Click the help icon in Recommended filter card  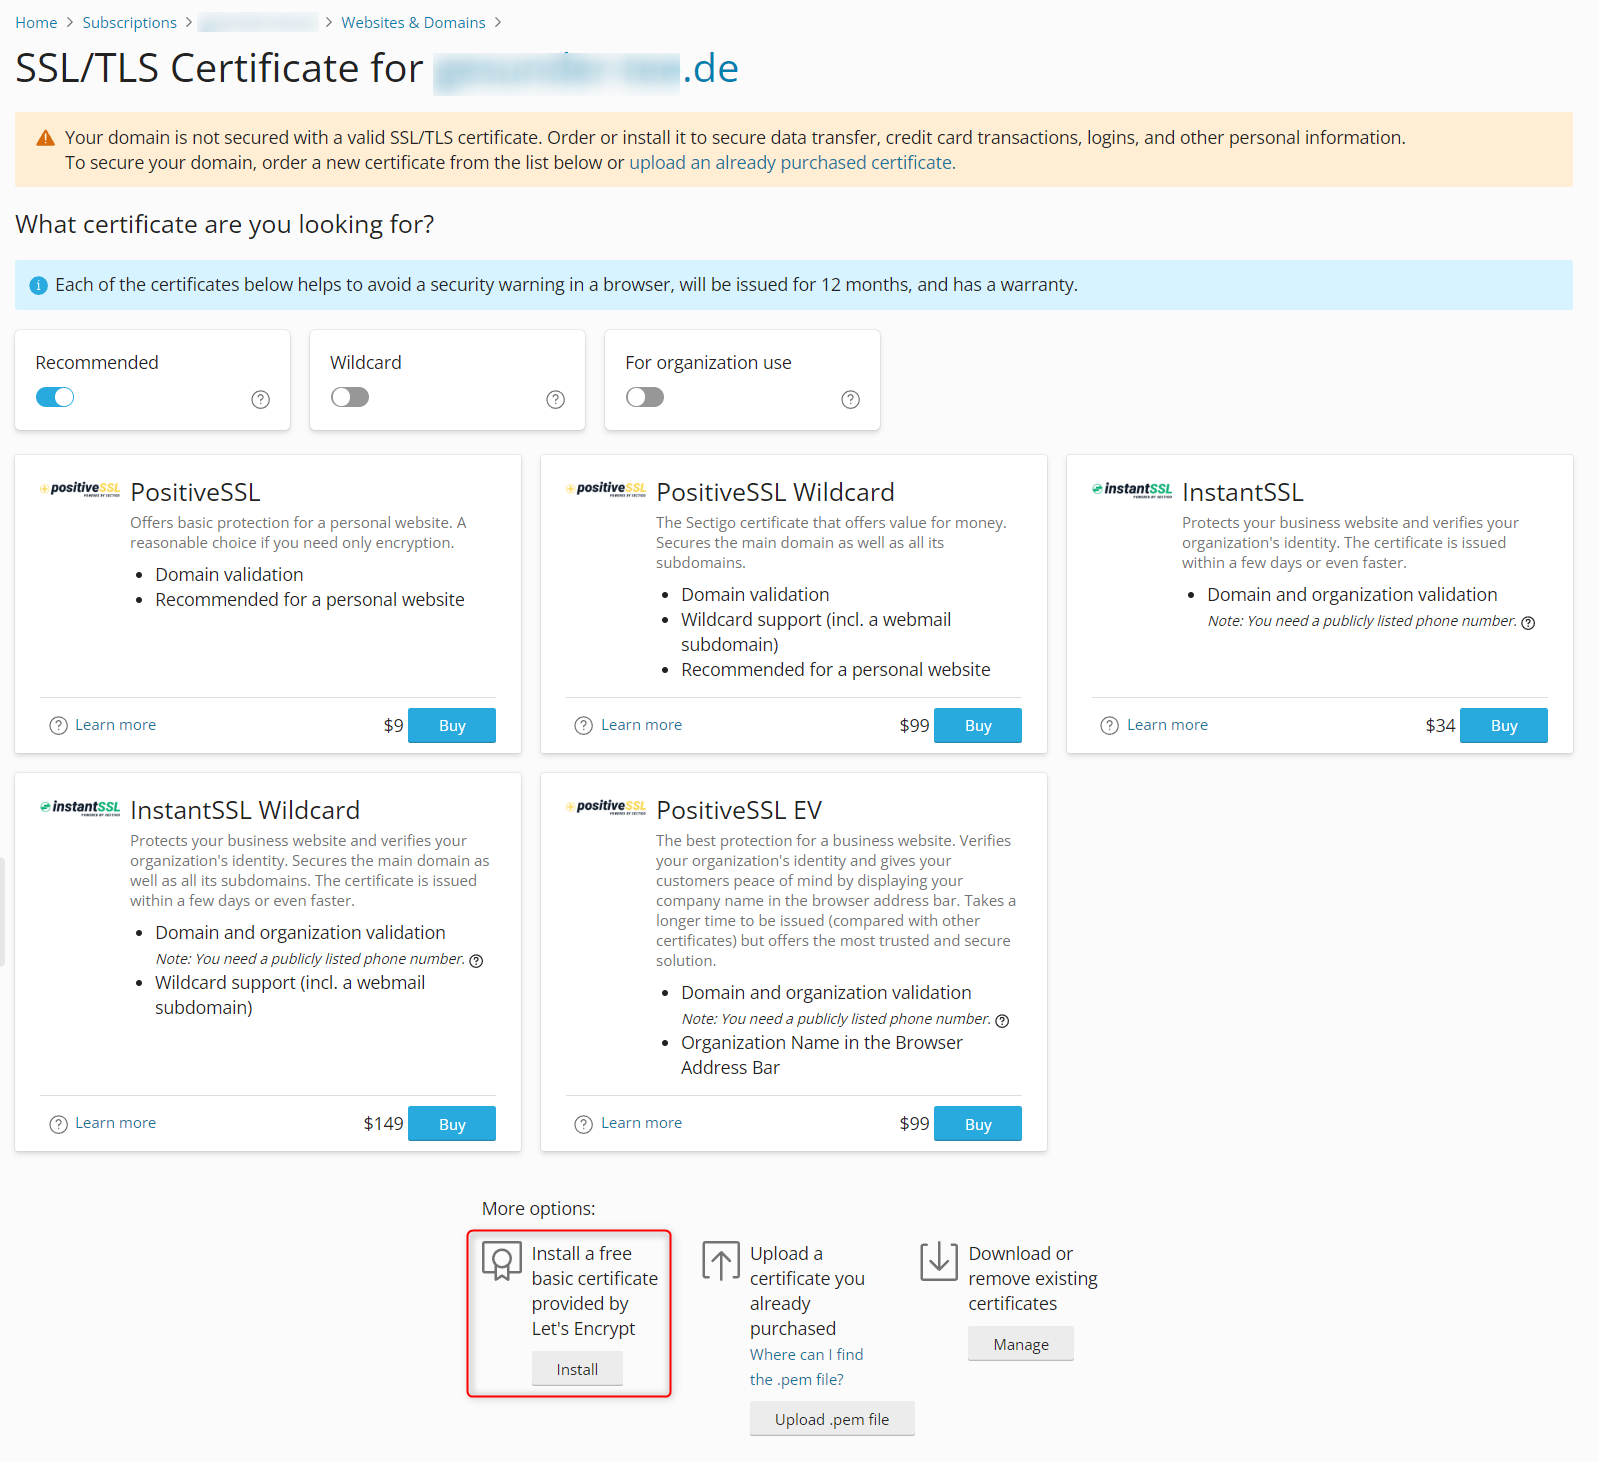click(261, 400)
